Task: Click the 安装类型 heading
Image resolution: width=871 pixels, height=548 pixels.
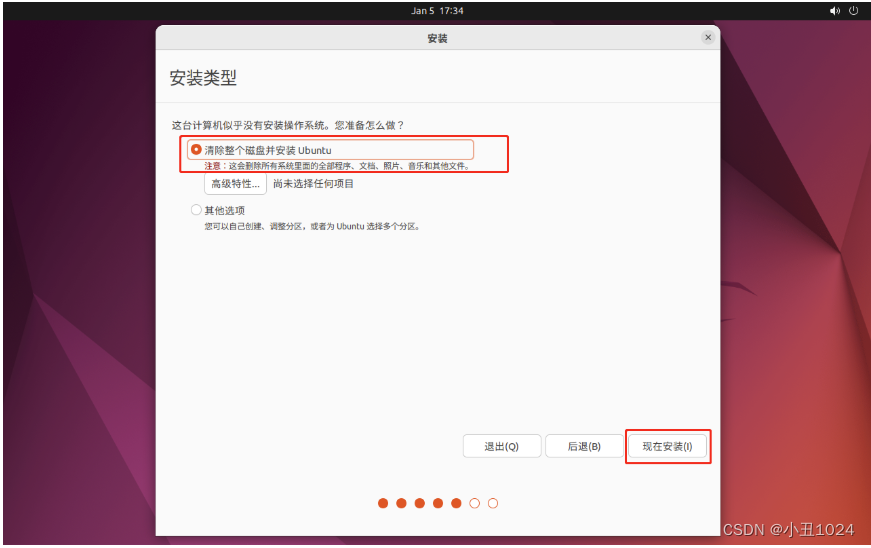Action: click(x=203, y=78)
